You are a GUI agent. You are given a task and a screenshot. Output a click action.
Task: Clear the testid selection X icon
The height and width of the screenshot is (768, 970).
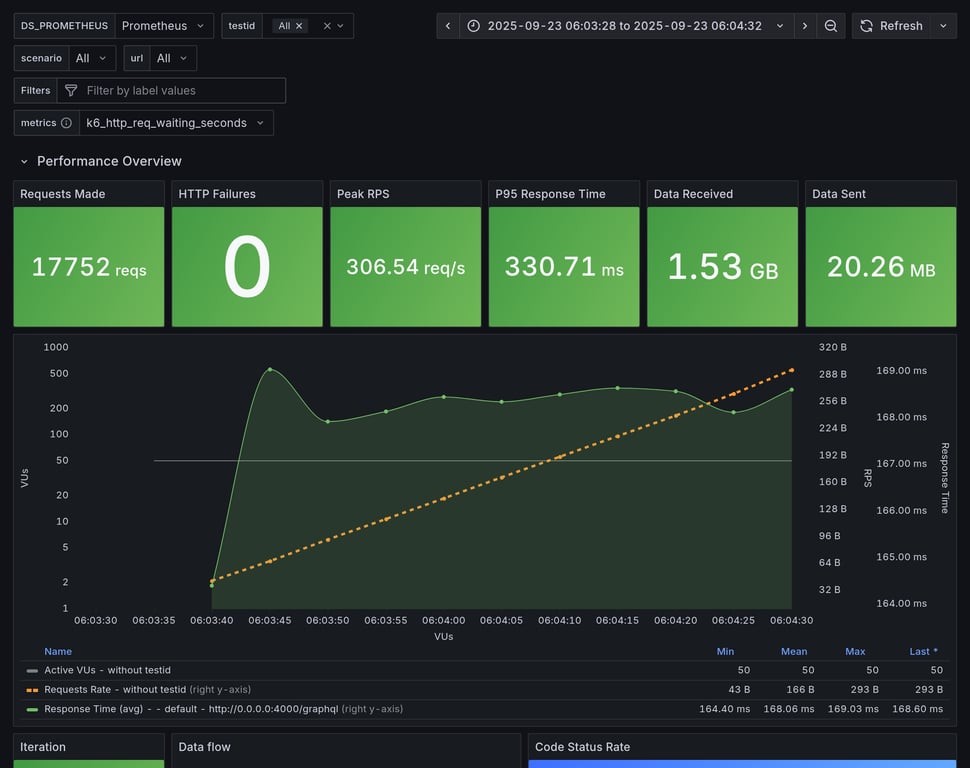326,26
